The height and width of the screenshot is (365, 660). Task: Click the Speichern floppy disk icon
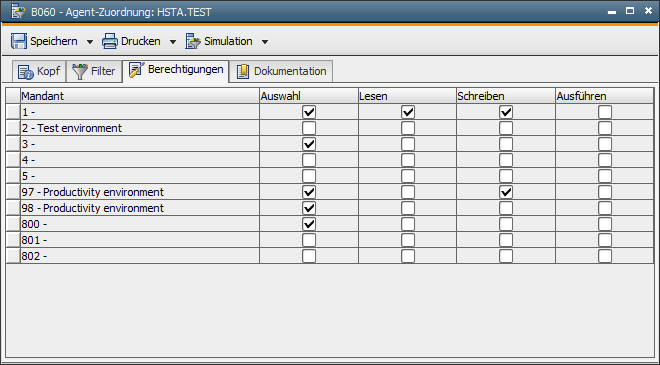(x=19, y=41)
